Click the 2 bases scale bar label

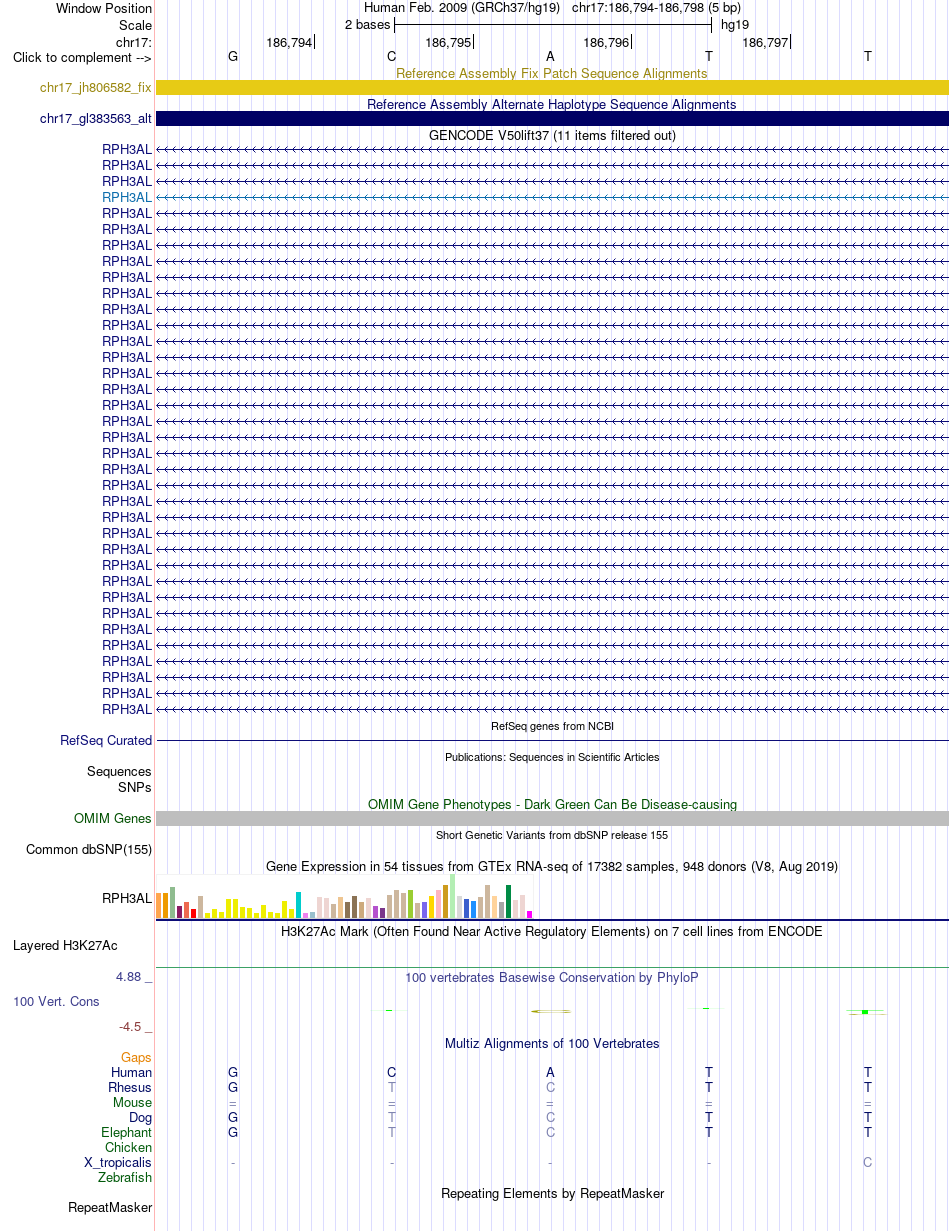(367, 25)
